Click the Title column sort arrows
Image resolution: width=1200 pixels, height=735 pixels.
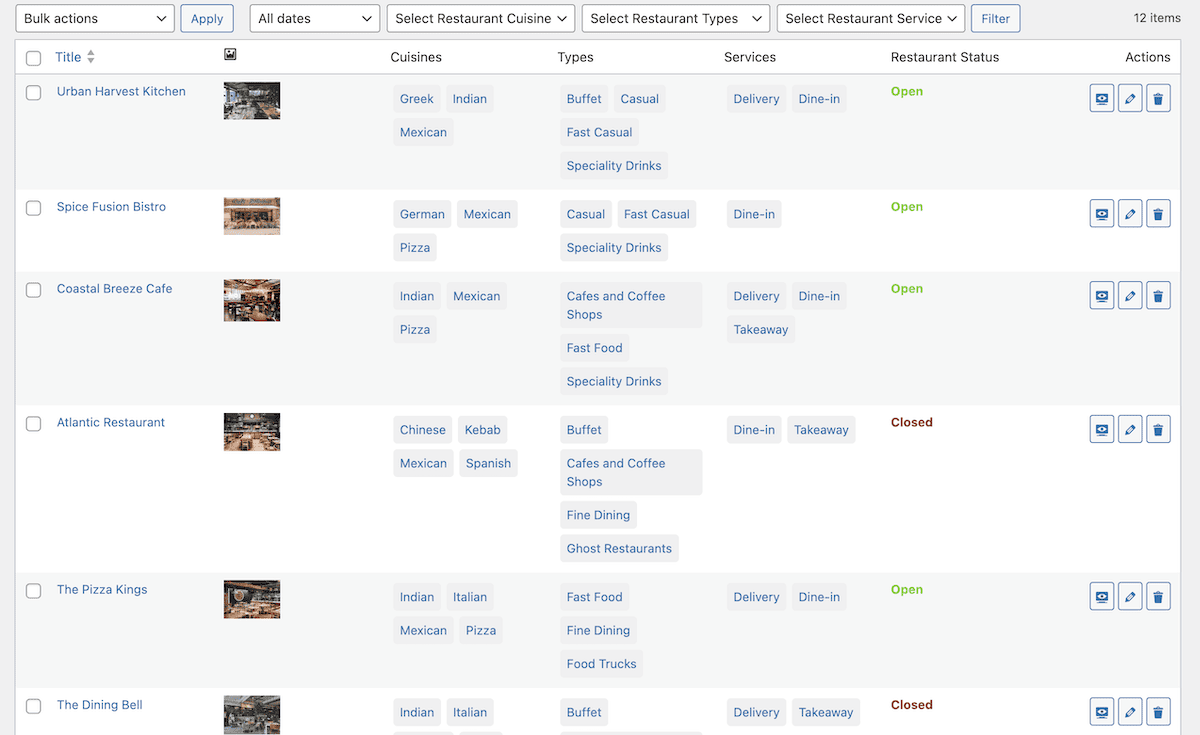point(91,57)
